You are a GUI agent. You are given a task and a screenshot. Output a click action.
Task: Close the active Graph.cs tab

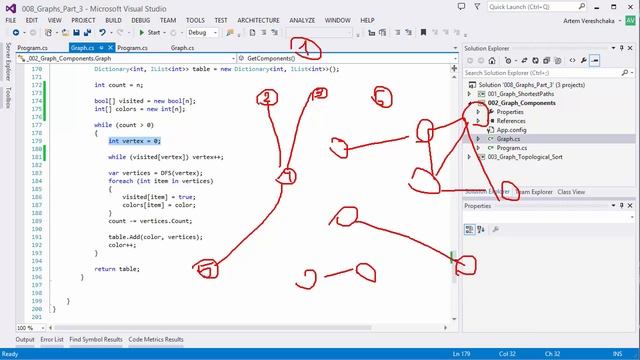[110, 48]
